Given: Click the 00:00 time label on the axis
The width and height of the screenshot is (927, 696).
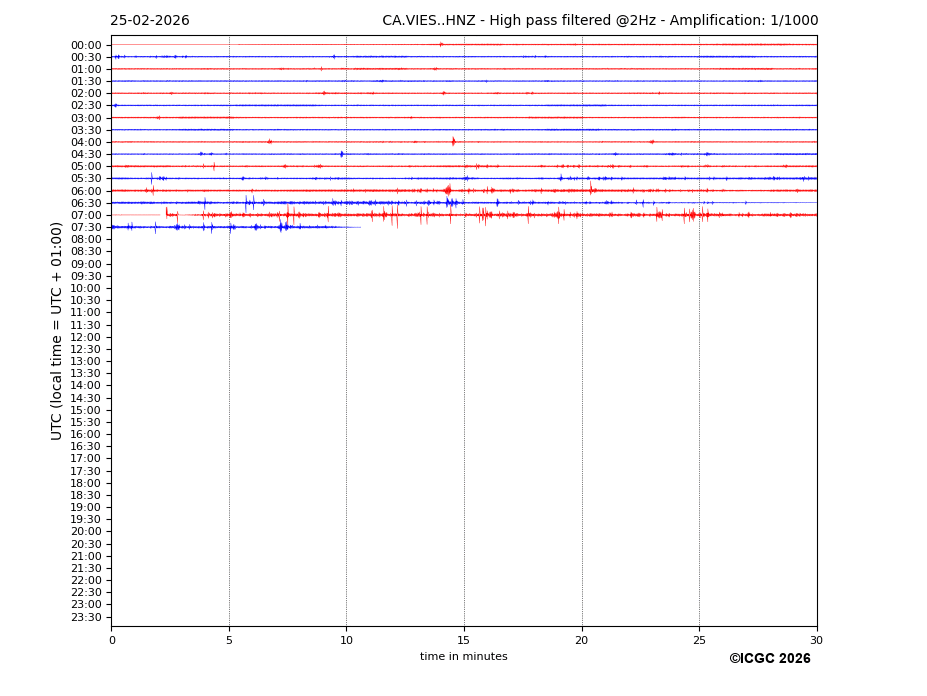Looking at the screenshot, I should tap(86, 45).
